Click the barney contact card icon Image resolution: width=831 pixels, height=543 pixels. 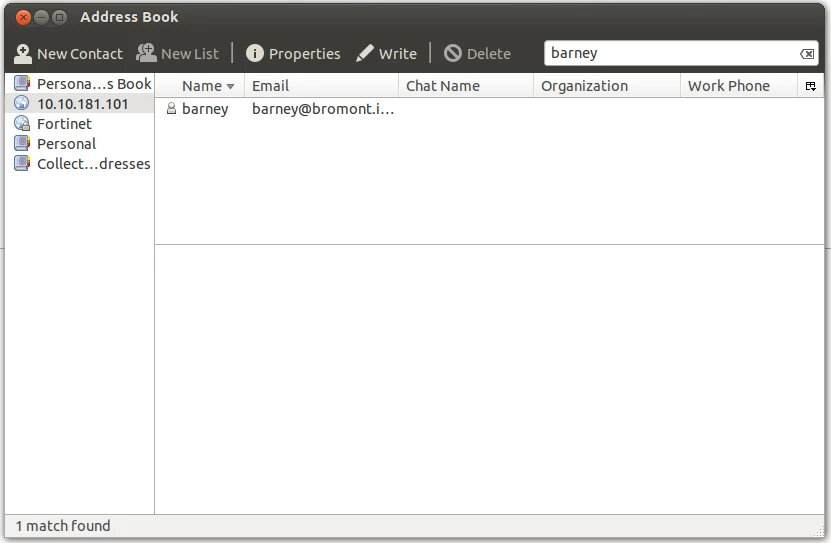(171, 109)
